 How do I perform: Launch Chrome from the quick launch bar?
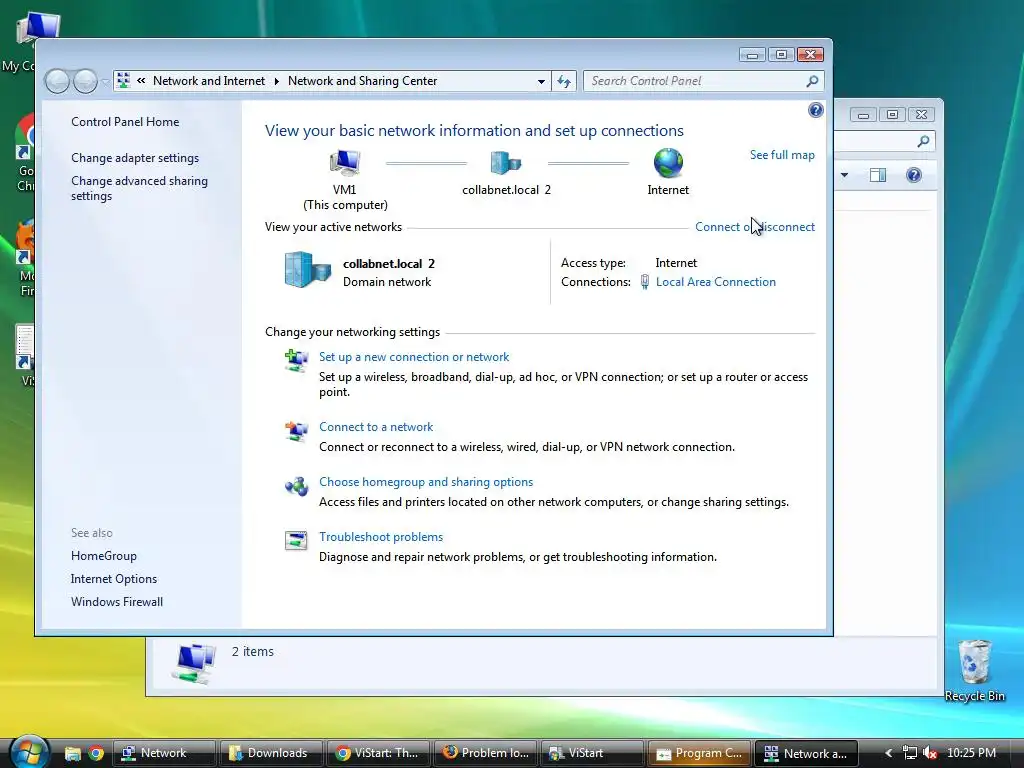(96, 753)
